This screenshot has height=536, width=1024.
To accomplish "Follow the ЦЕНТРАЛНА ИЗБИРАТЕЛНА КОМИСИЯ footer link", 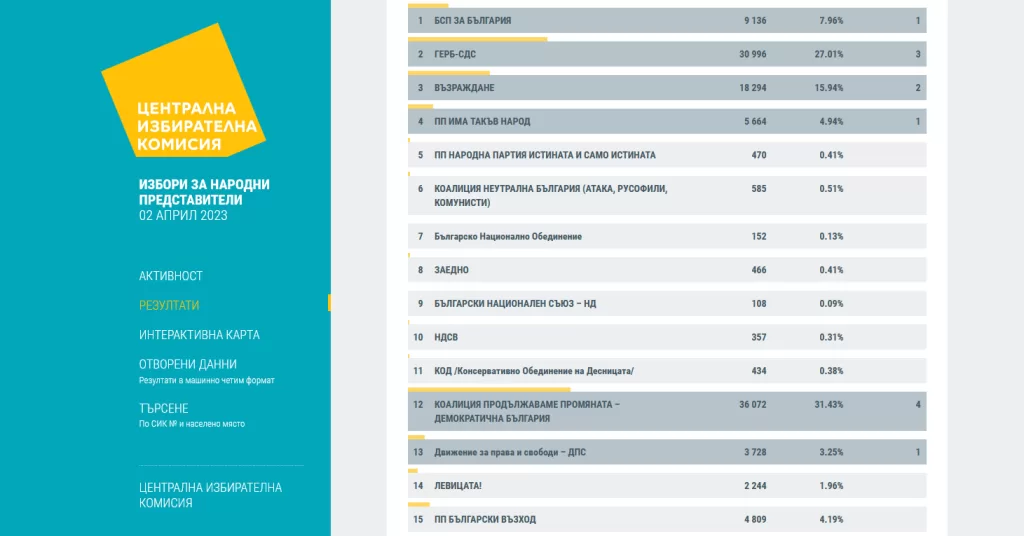I will [210, 495].
